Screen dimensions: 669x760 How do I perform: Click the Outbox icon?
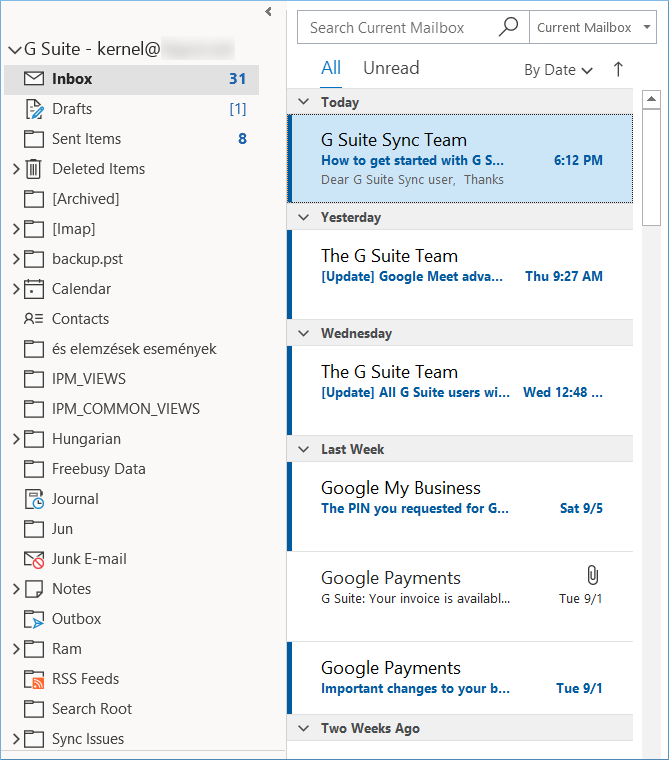coord(34,619)
